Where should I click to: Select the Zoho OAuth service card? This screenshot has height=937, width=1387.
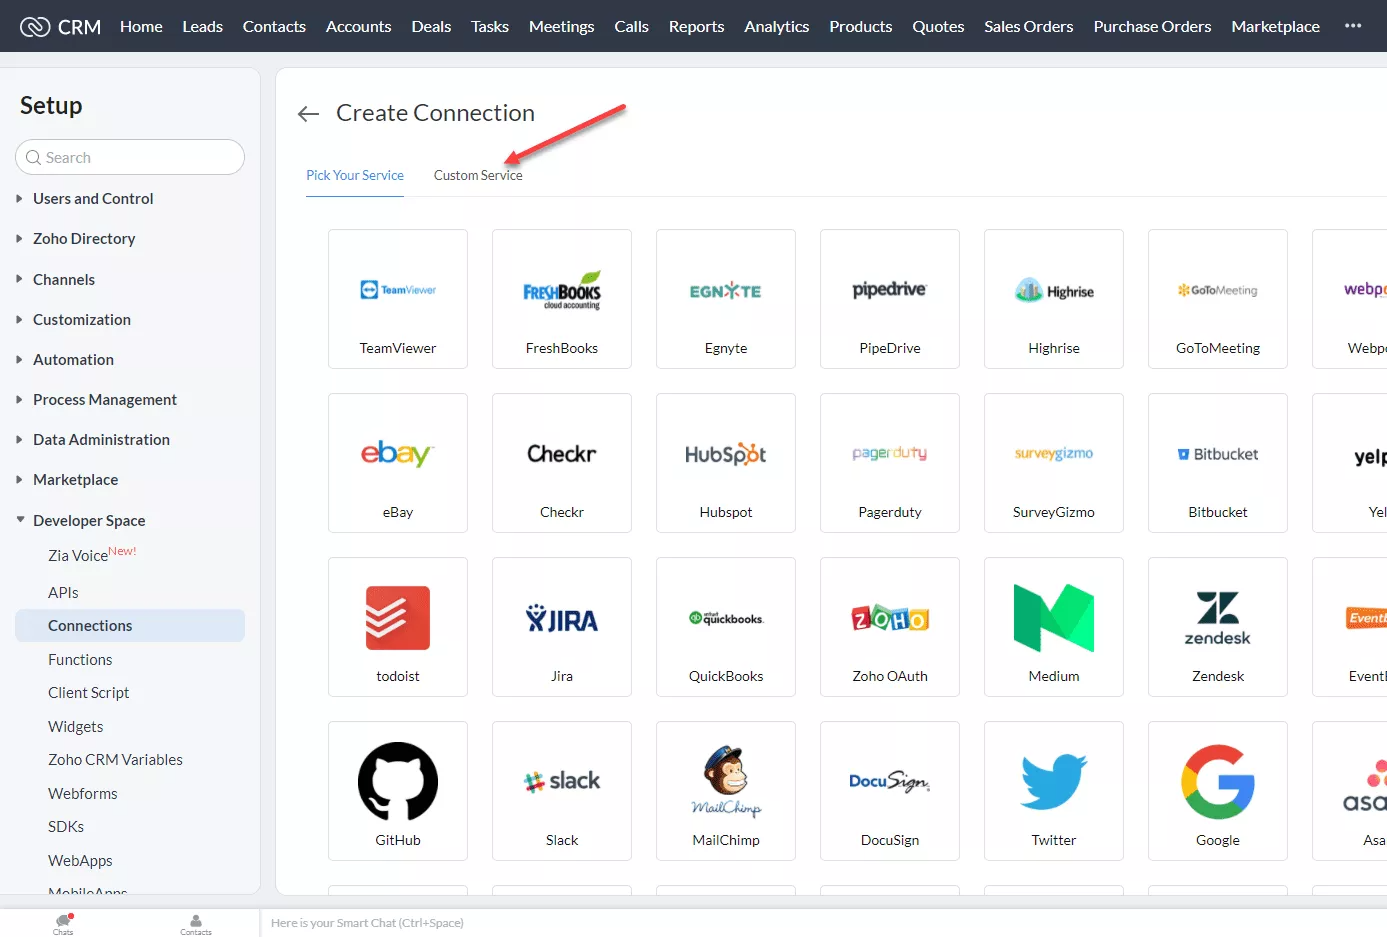(x=890, y=627)
